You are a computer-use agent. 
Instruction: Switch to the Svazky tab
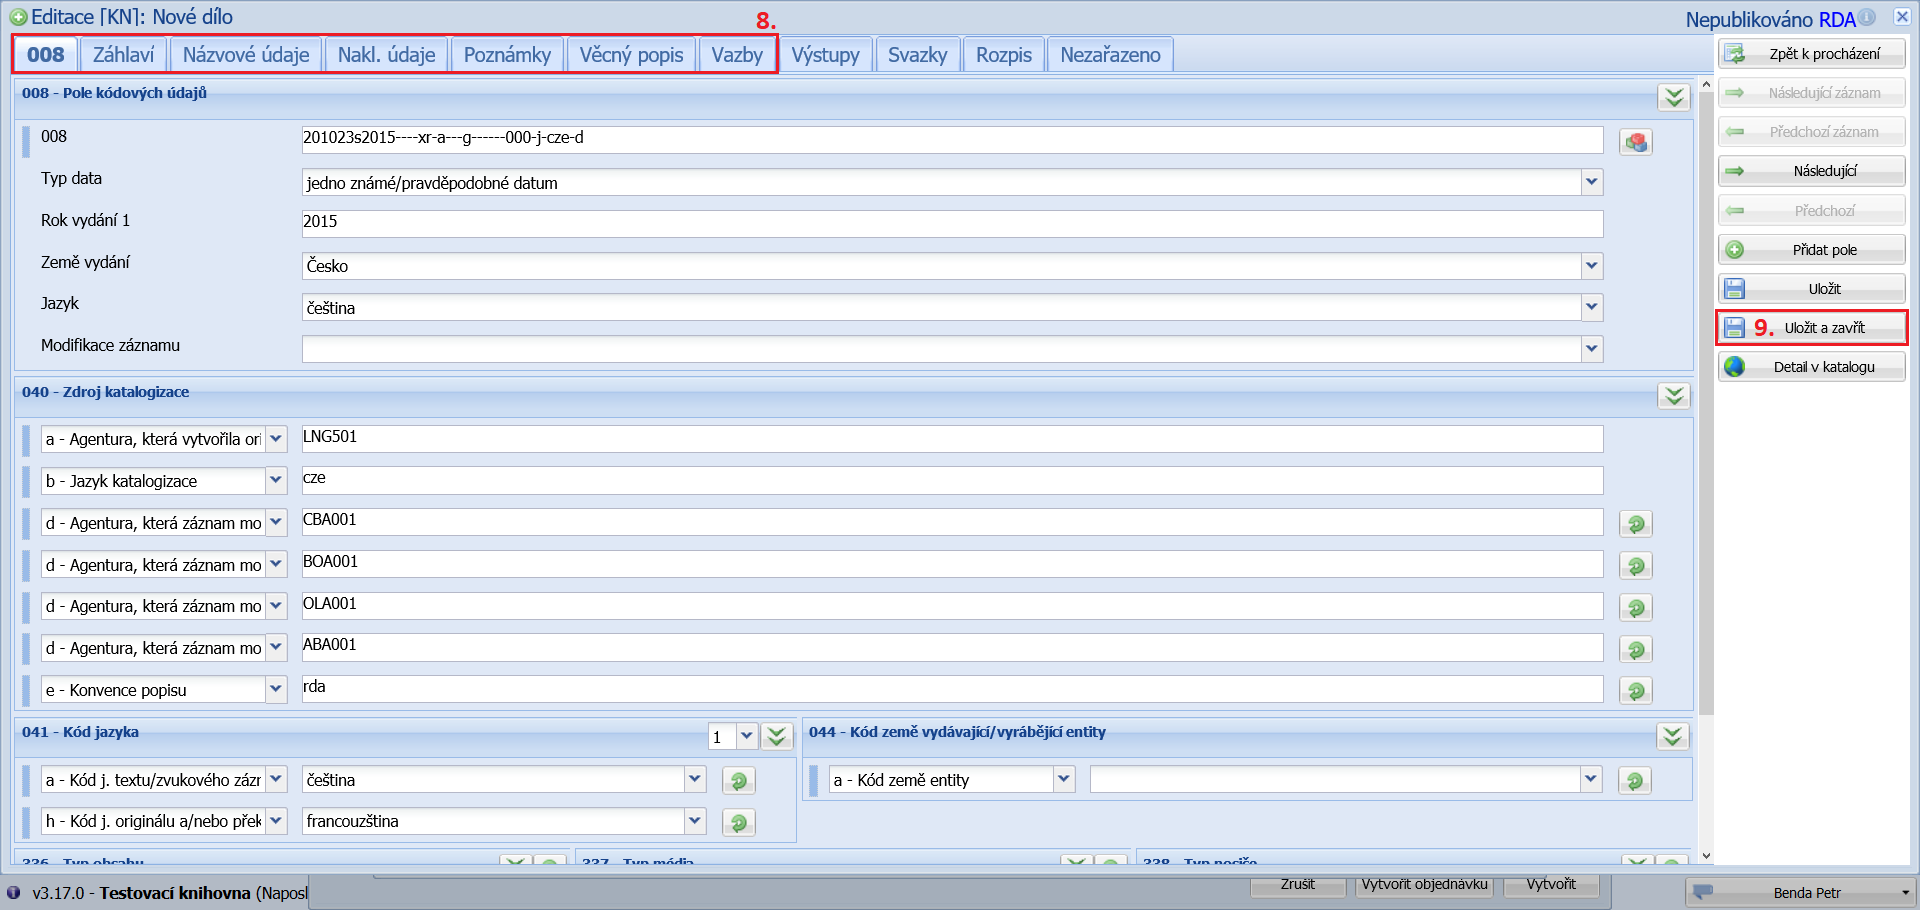coord(917,55)
